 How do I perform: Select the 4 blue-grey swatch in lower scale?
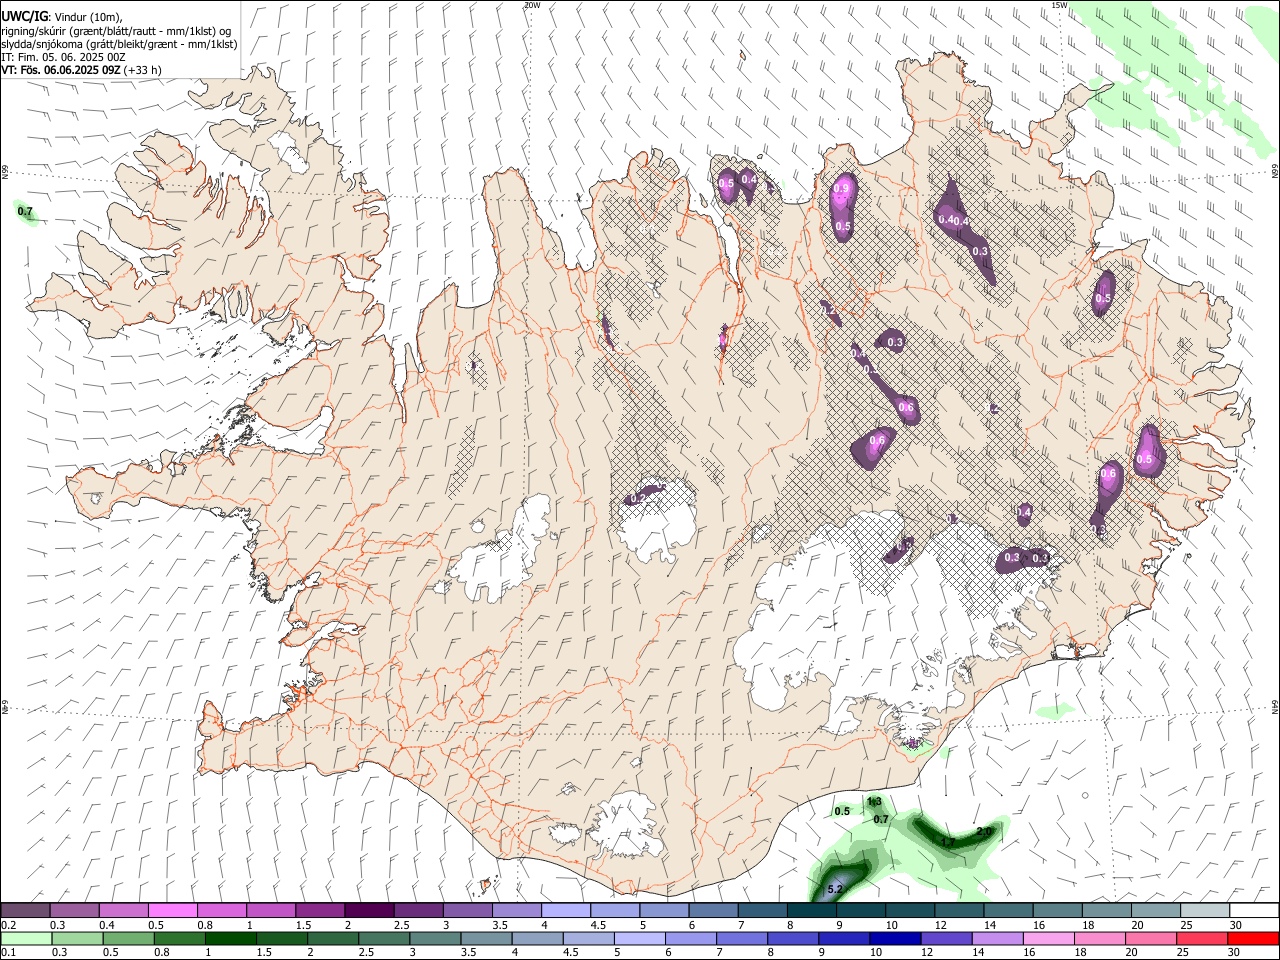pyautogui.click(x=537, y=939)
